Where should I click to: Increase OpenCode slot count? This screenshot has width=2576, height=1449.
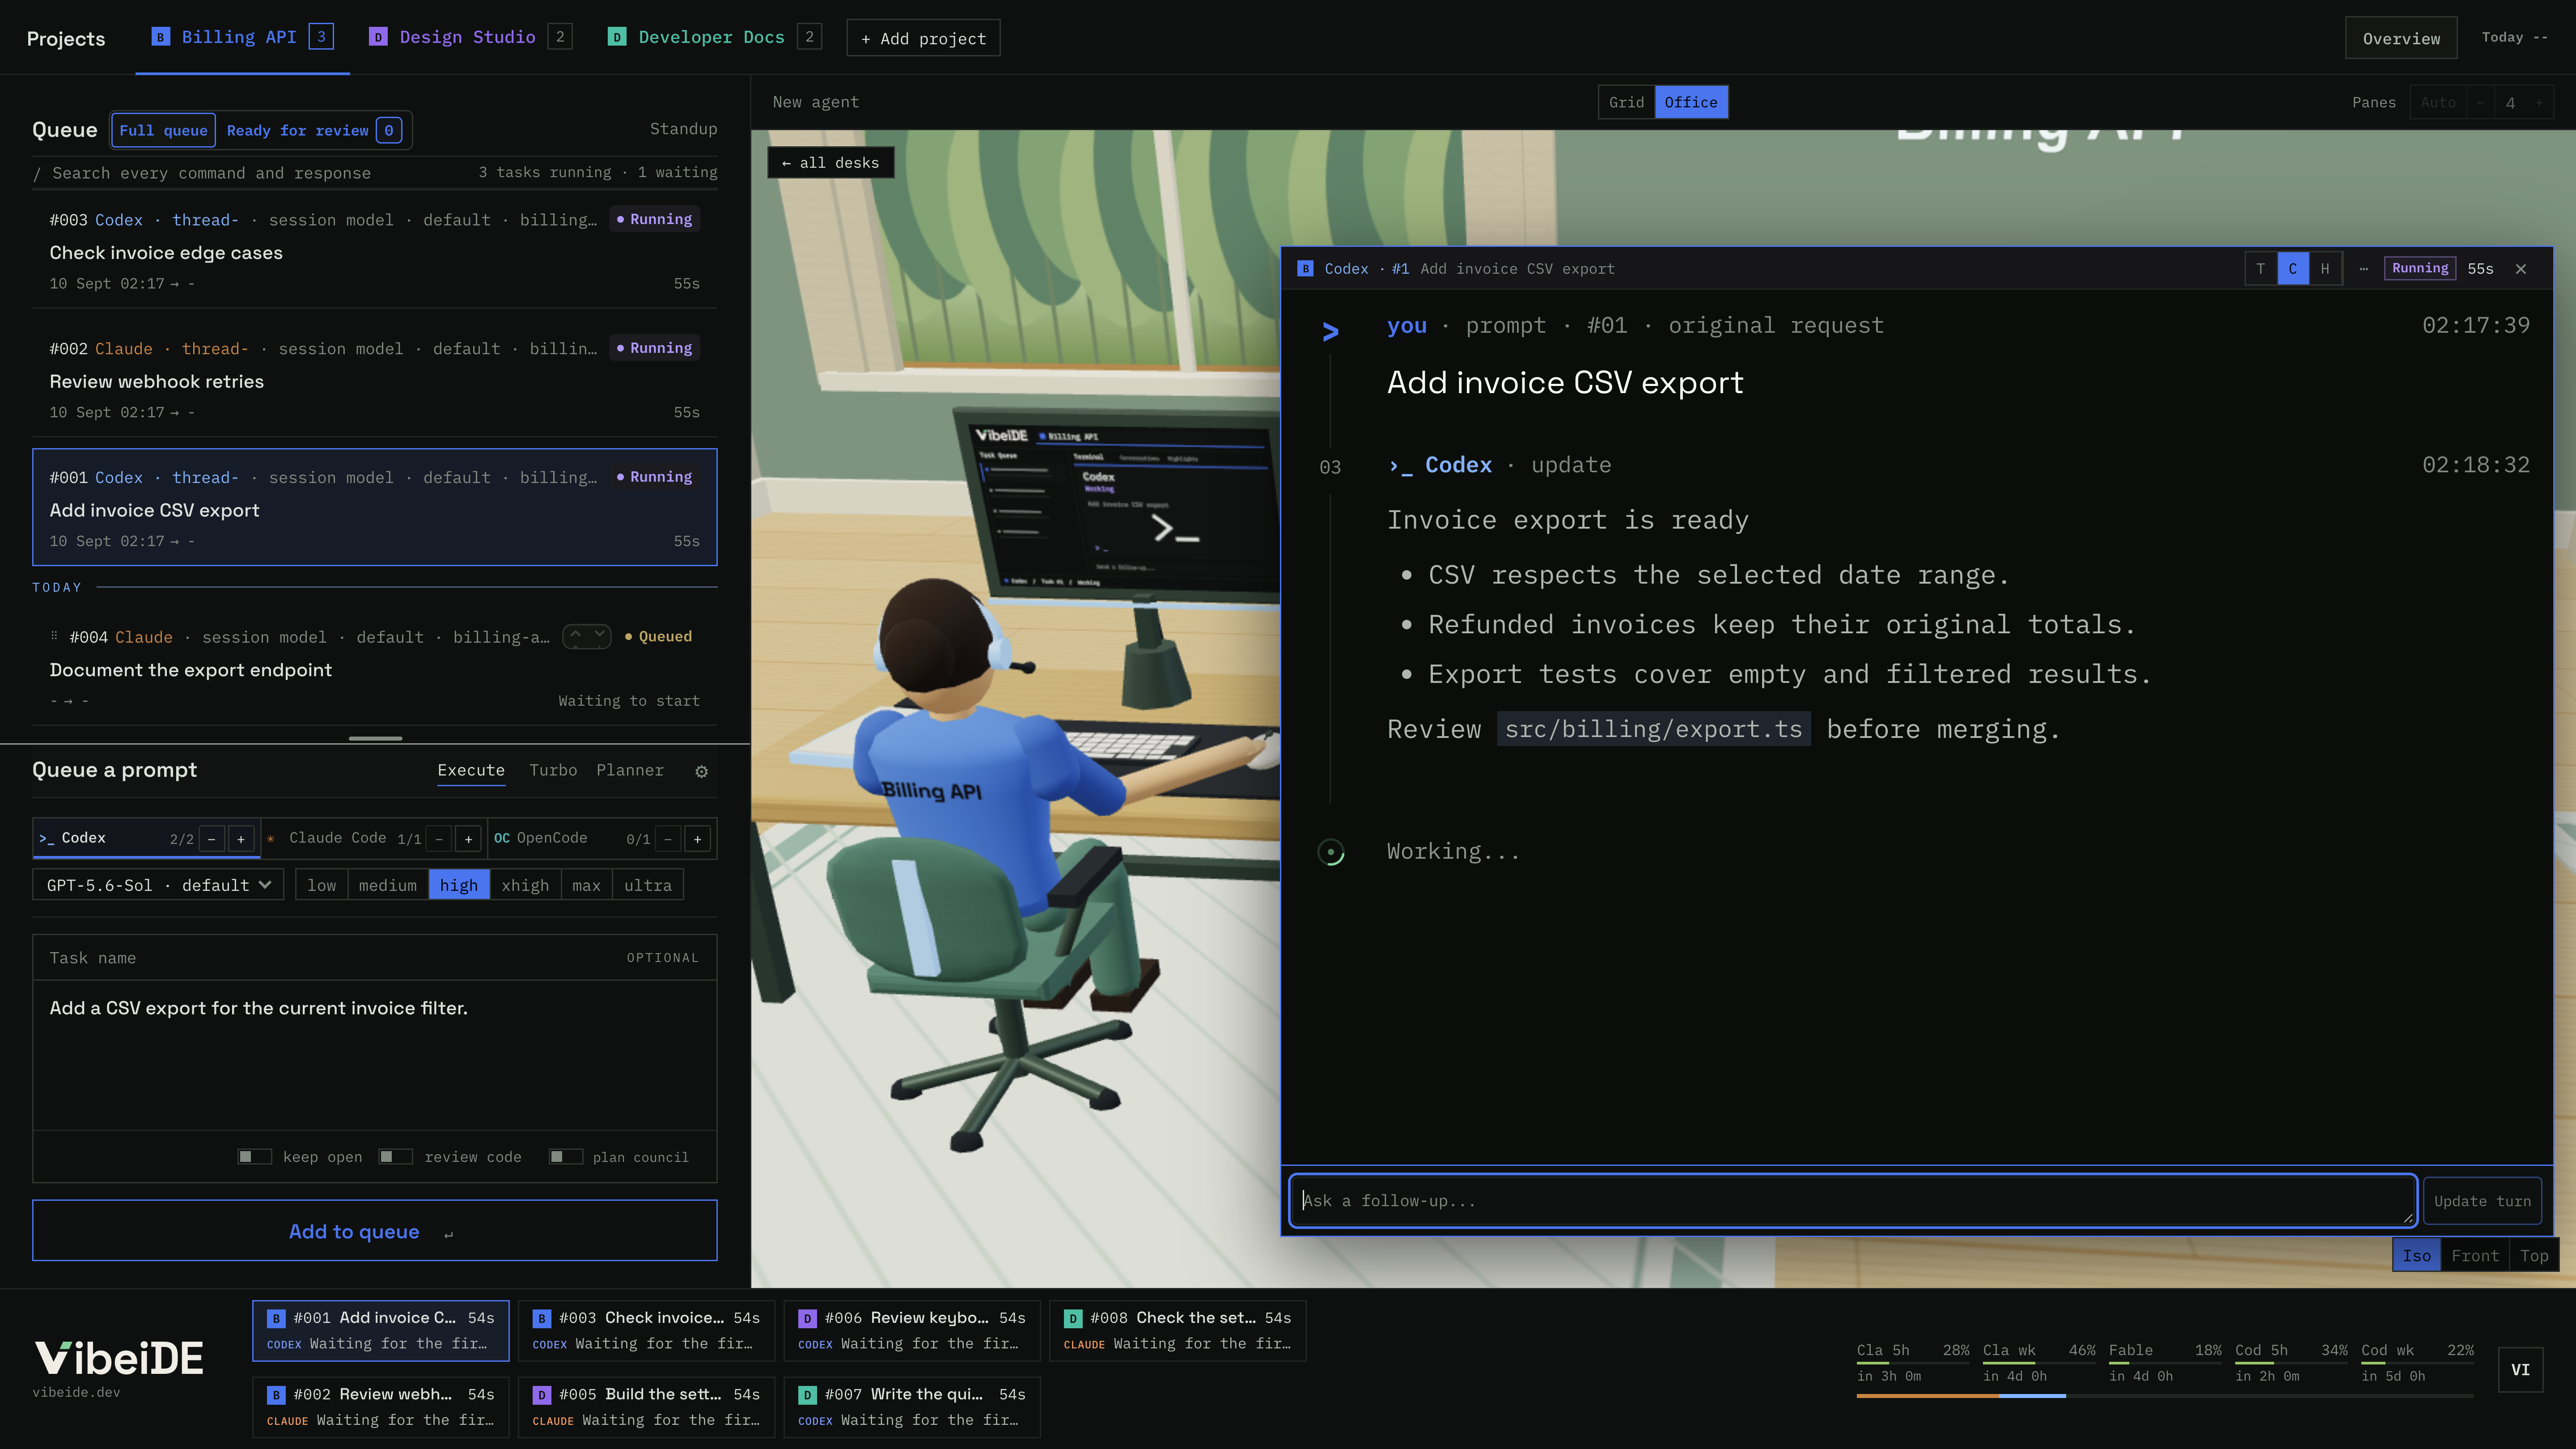point(698,839)
